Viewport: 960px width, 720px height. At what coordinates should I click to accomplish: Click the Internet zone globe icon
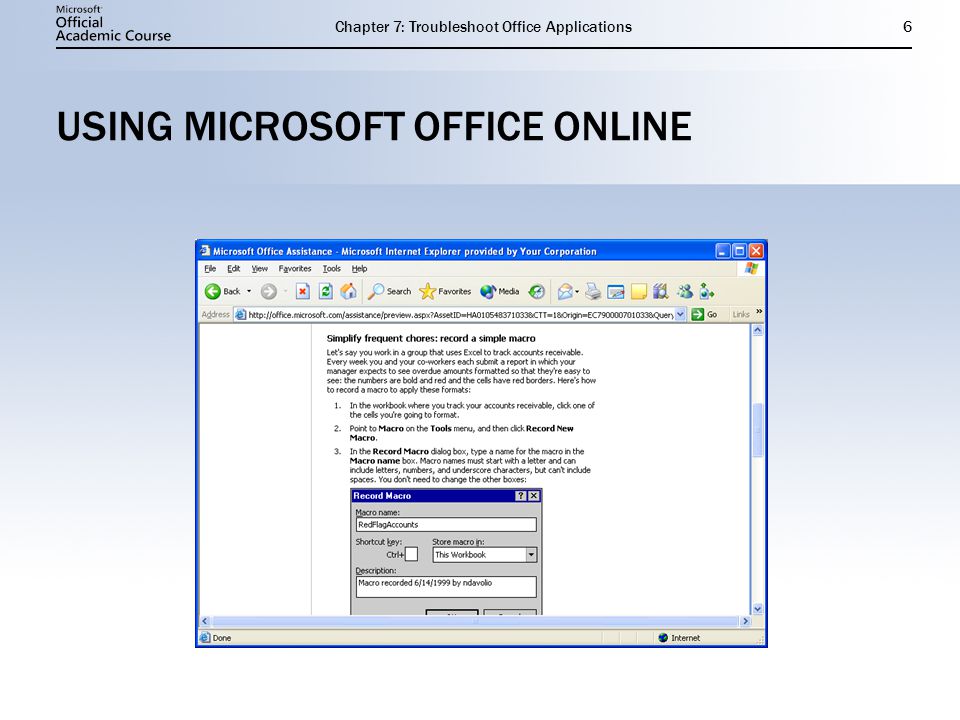click(x=662, y=638)
